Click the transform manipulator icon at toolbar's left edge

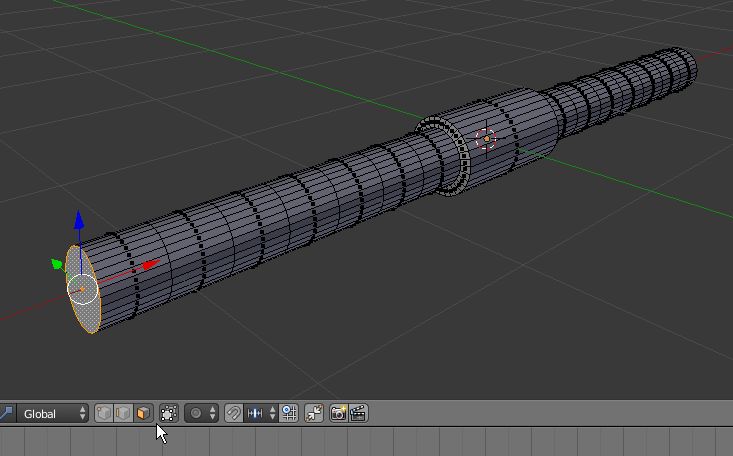point(7,413)
